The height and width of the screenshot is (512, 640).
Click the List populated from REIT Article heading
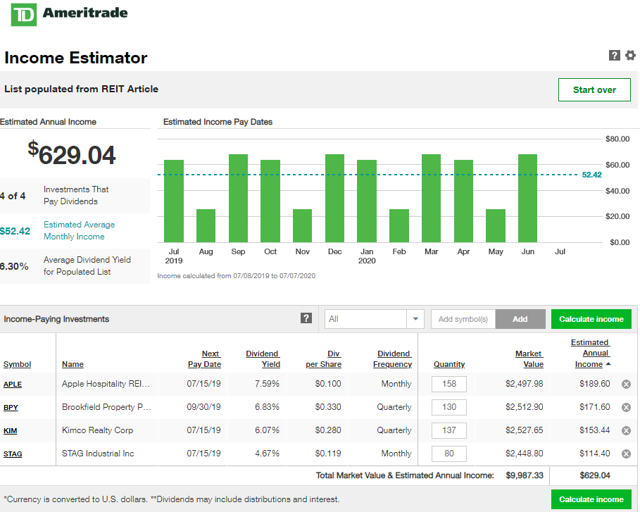pos(81,89)
